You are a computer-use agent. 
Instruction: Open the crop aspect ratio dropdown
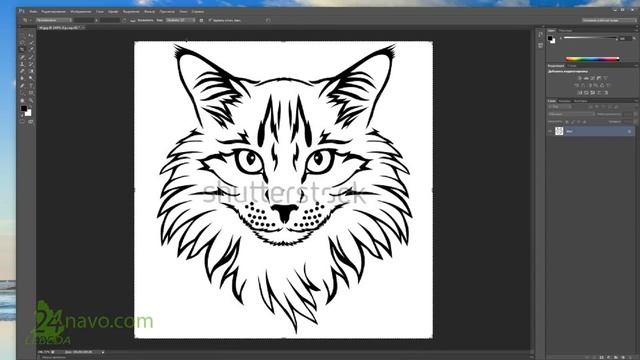(53, 20)
